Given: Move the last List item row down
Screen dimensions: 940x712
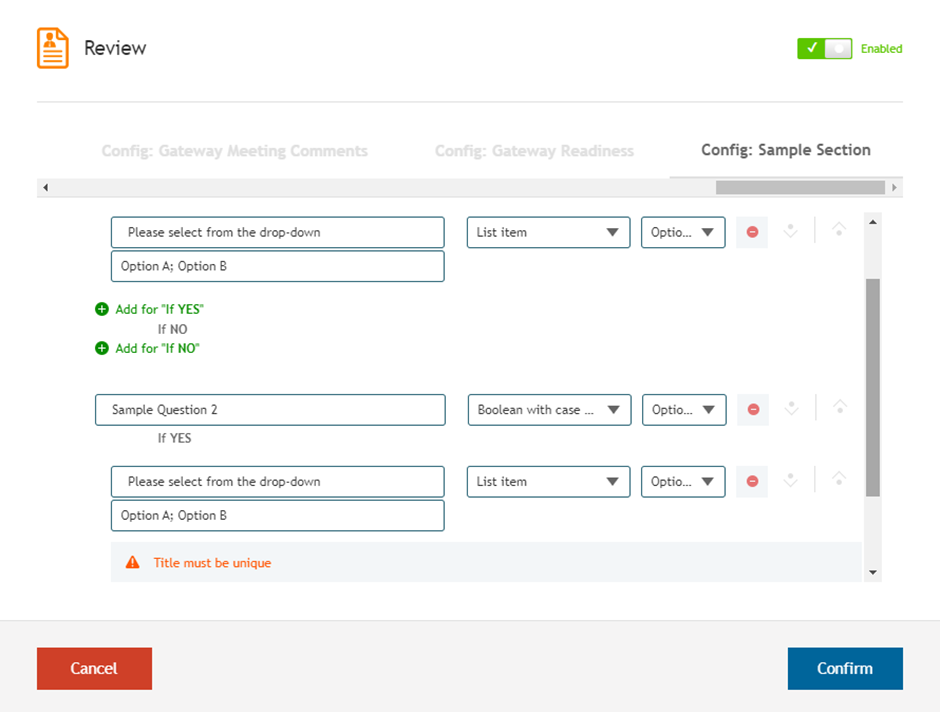Looking at the screenshot, I should pyautogui.click(x=791, y=480).
